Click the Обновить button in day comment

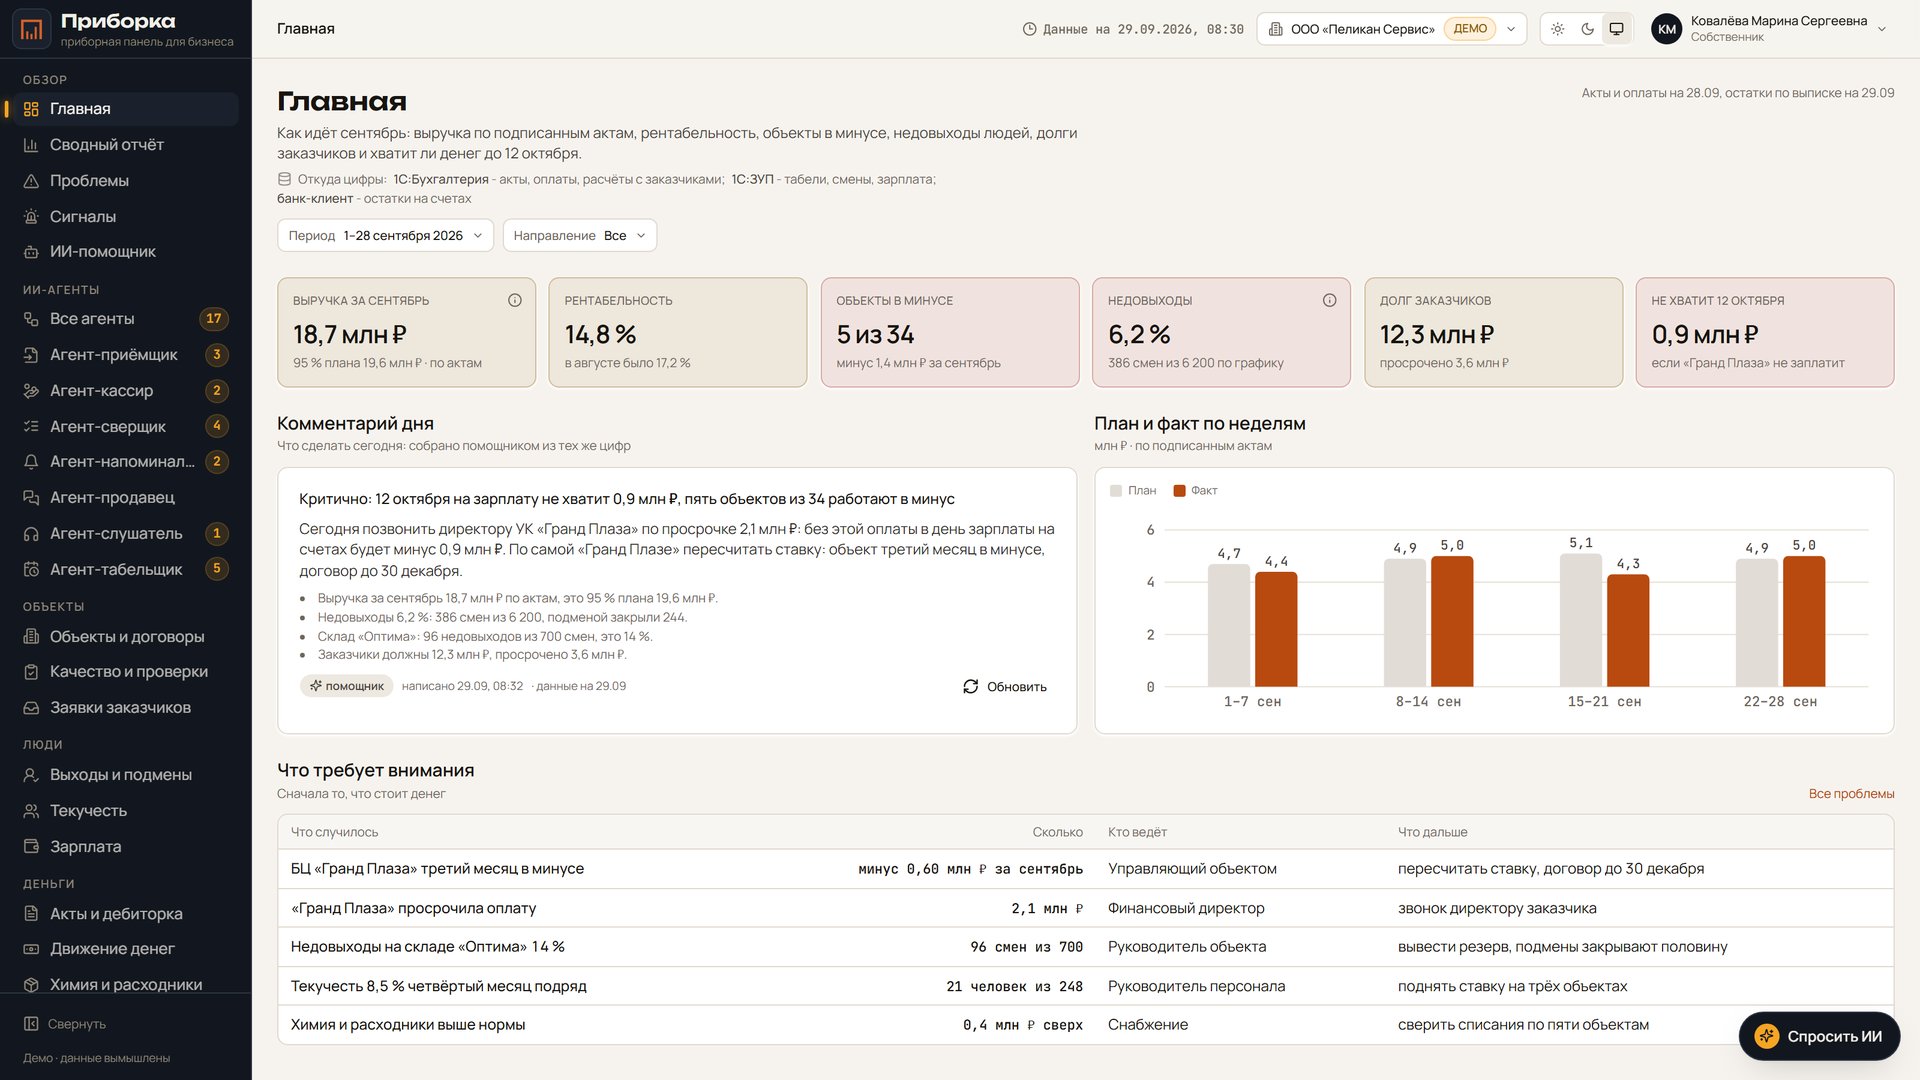pos(1005,686)
